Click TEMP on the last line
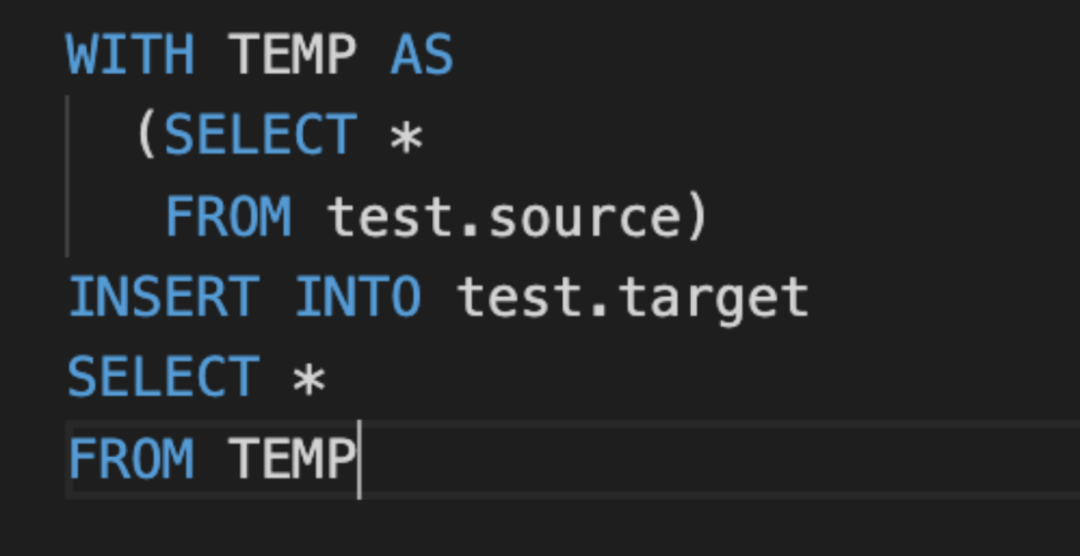Viewport: 1080px width, 556px height. click(x=292, y=460)
